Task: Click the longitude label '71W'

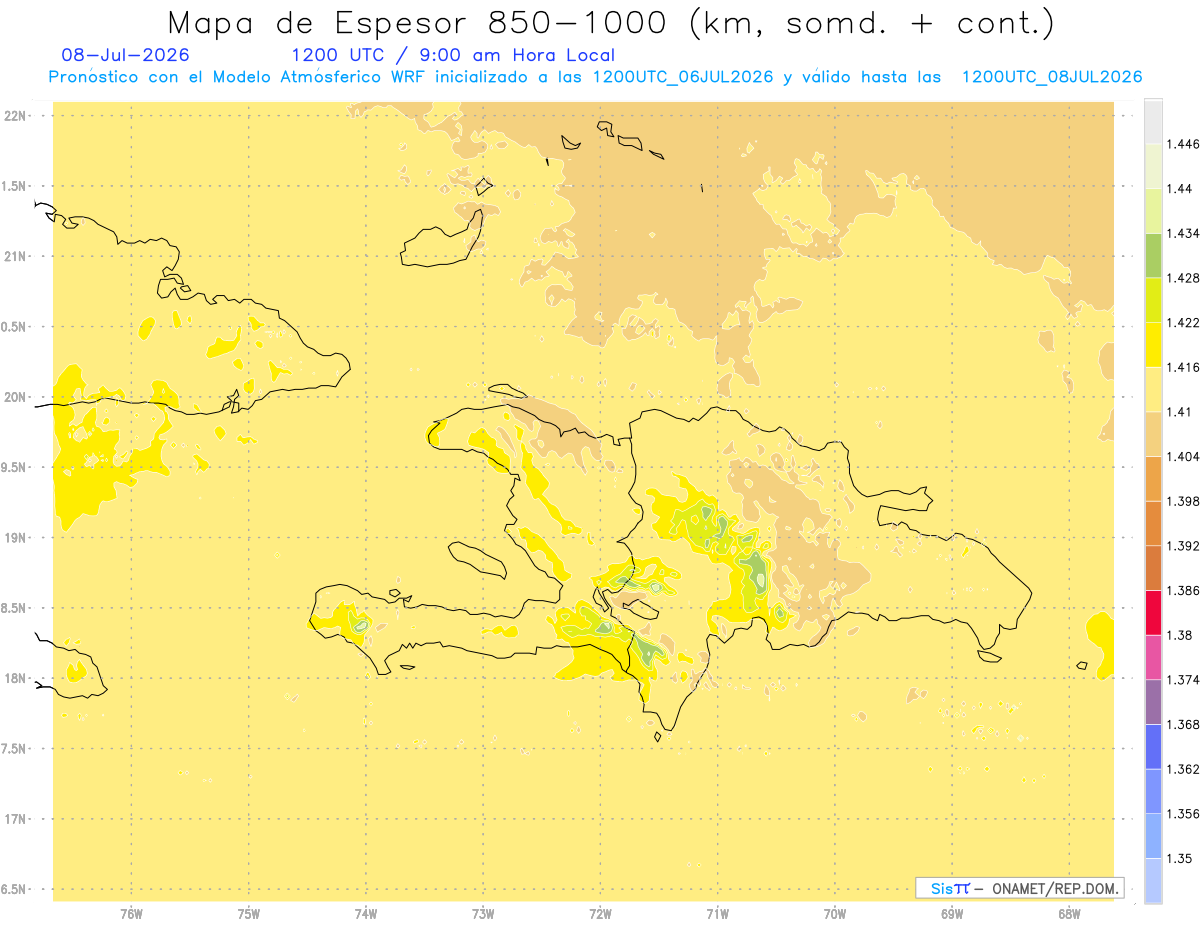Action: coord(717,913)
